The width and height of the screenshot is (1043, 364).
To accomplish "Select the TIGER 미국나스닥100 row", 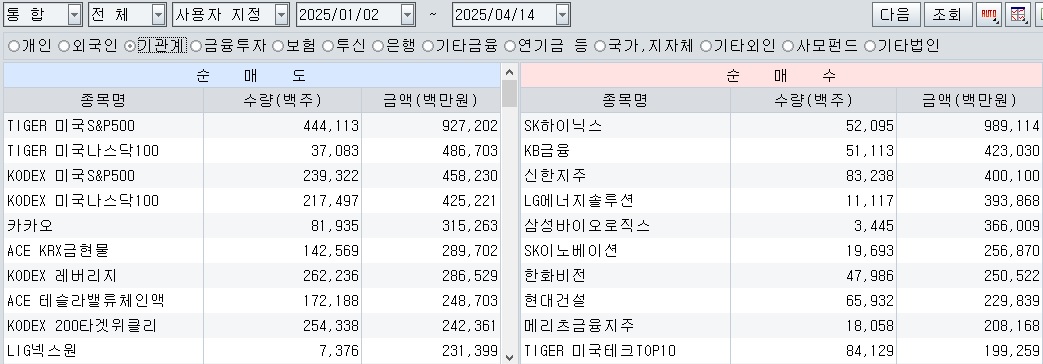I will (252, 151).
